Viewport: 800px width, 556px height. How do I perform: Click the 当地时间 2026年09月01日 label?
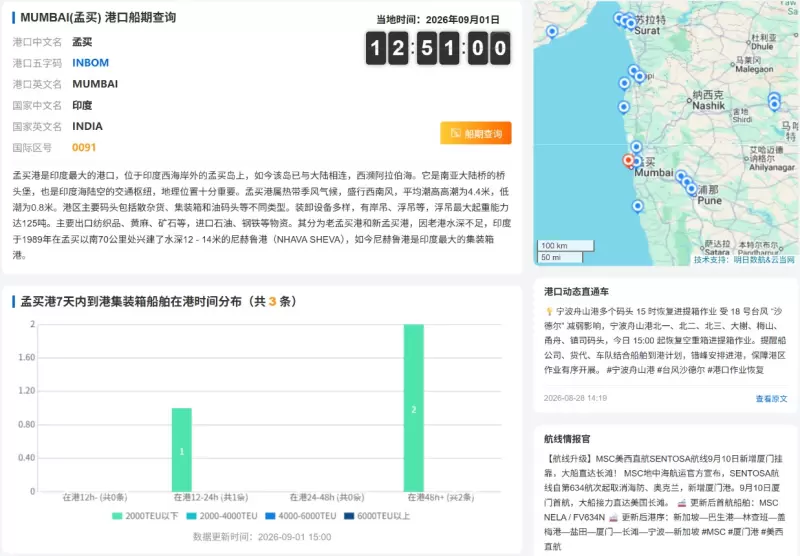point(438,20)
